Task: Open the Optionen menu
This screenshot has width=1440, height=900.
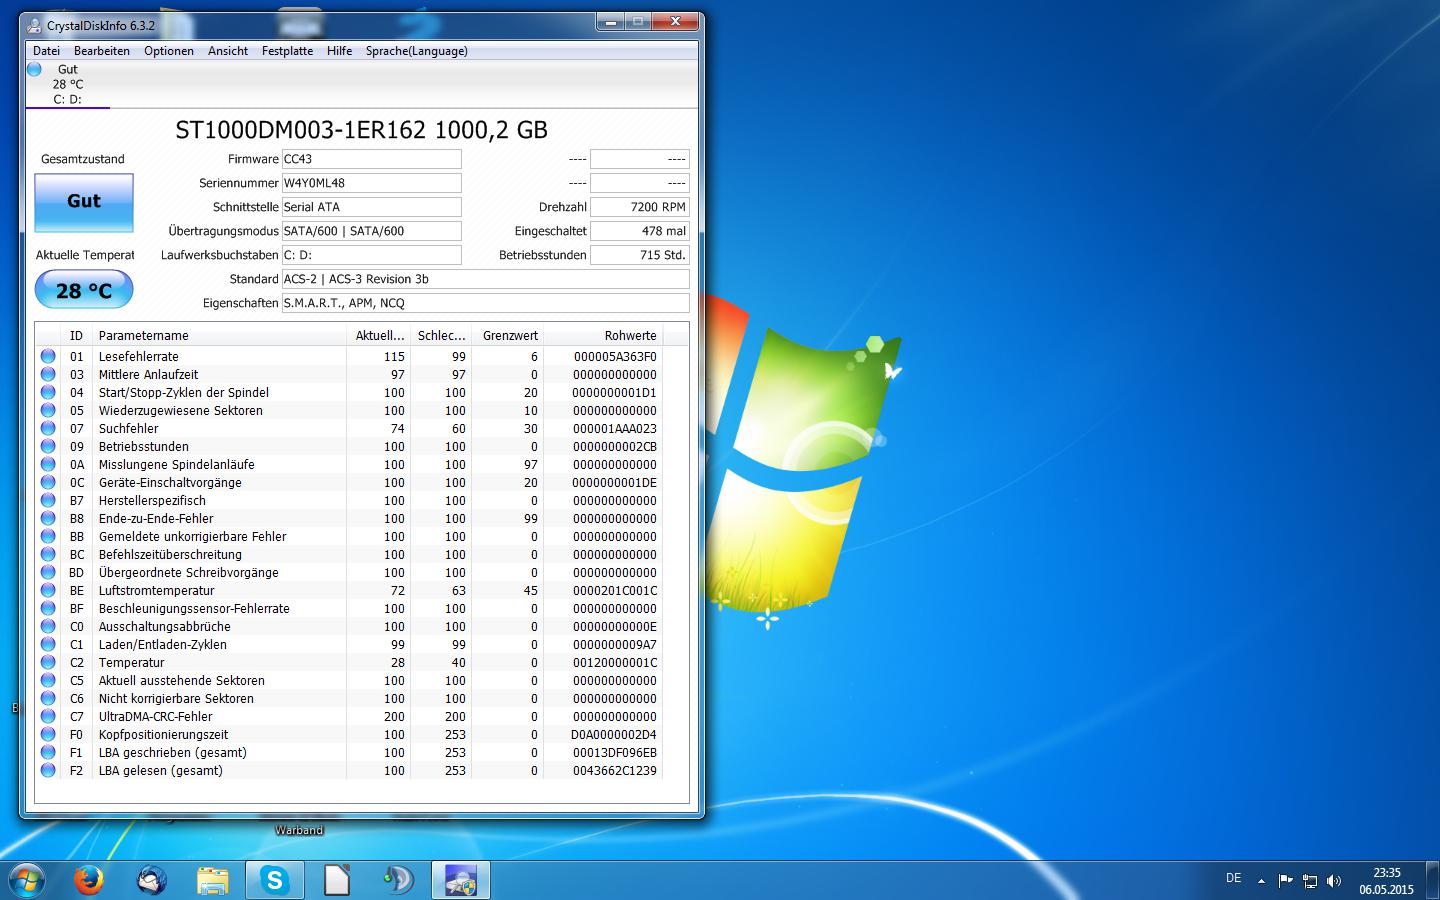Action: coord(169,51)
